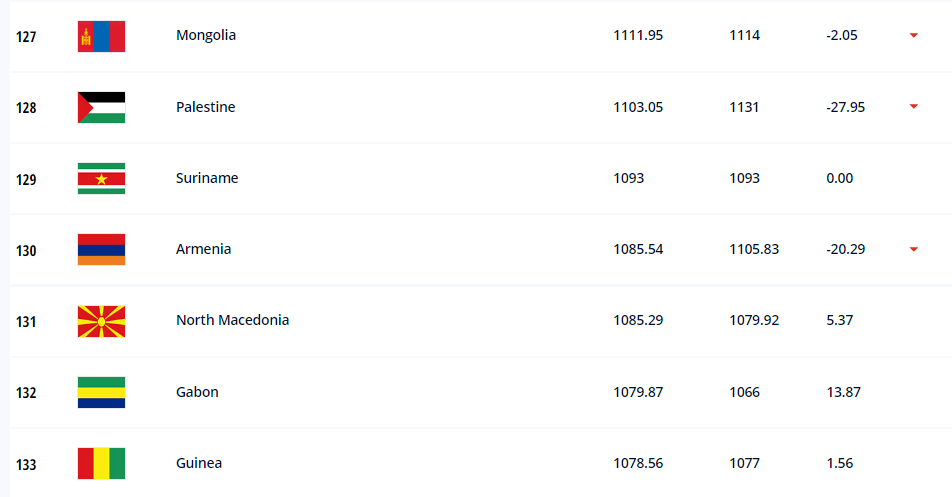Screen dimensions: 952x497
Task: Click the red down arrow in Mongolia row
Action: (913, 35)
